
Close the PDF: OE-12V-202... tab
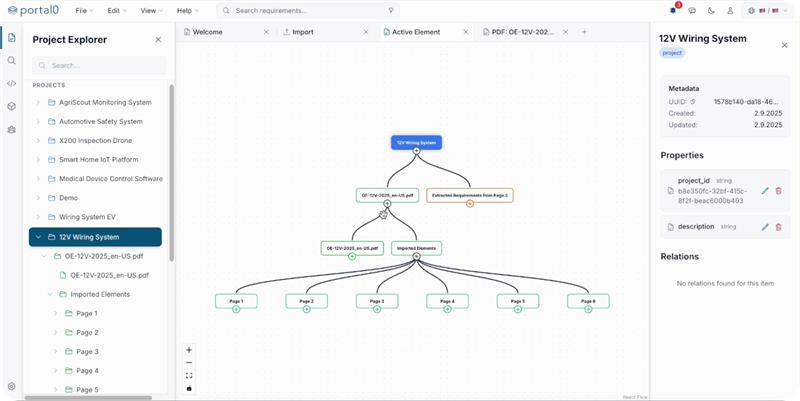(x=565, y=32)
